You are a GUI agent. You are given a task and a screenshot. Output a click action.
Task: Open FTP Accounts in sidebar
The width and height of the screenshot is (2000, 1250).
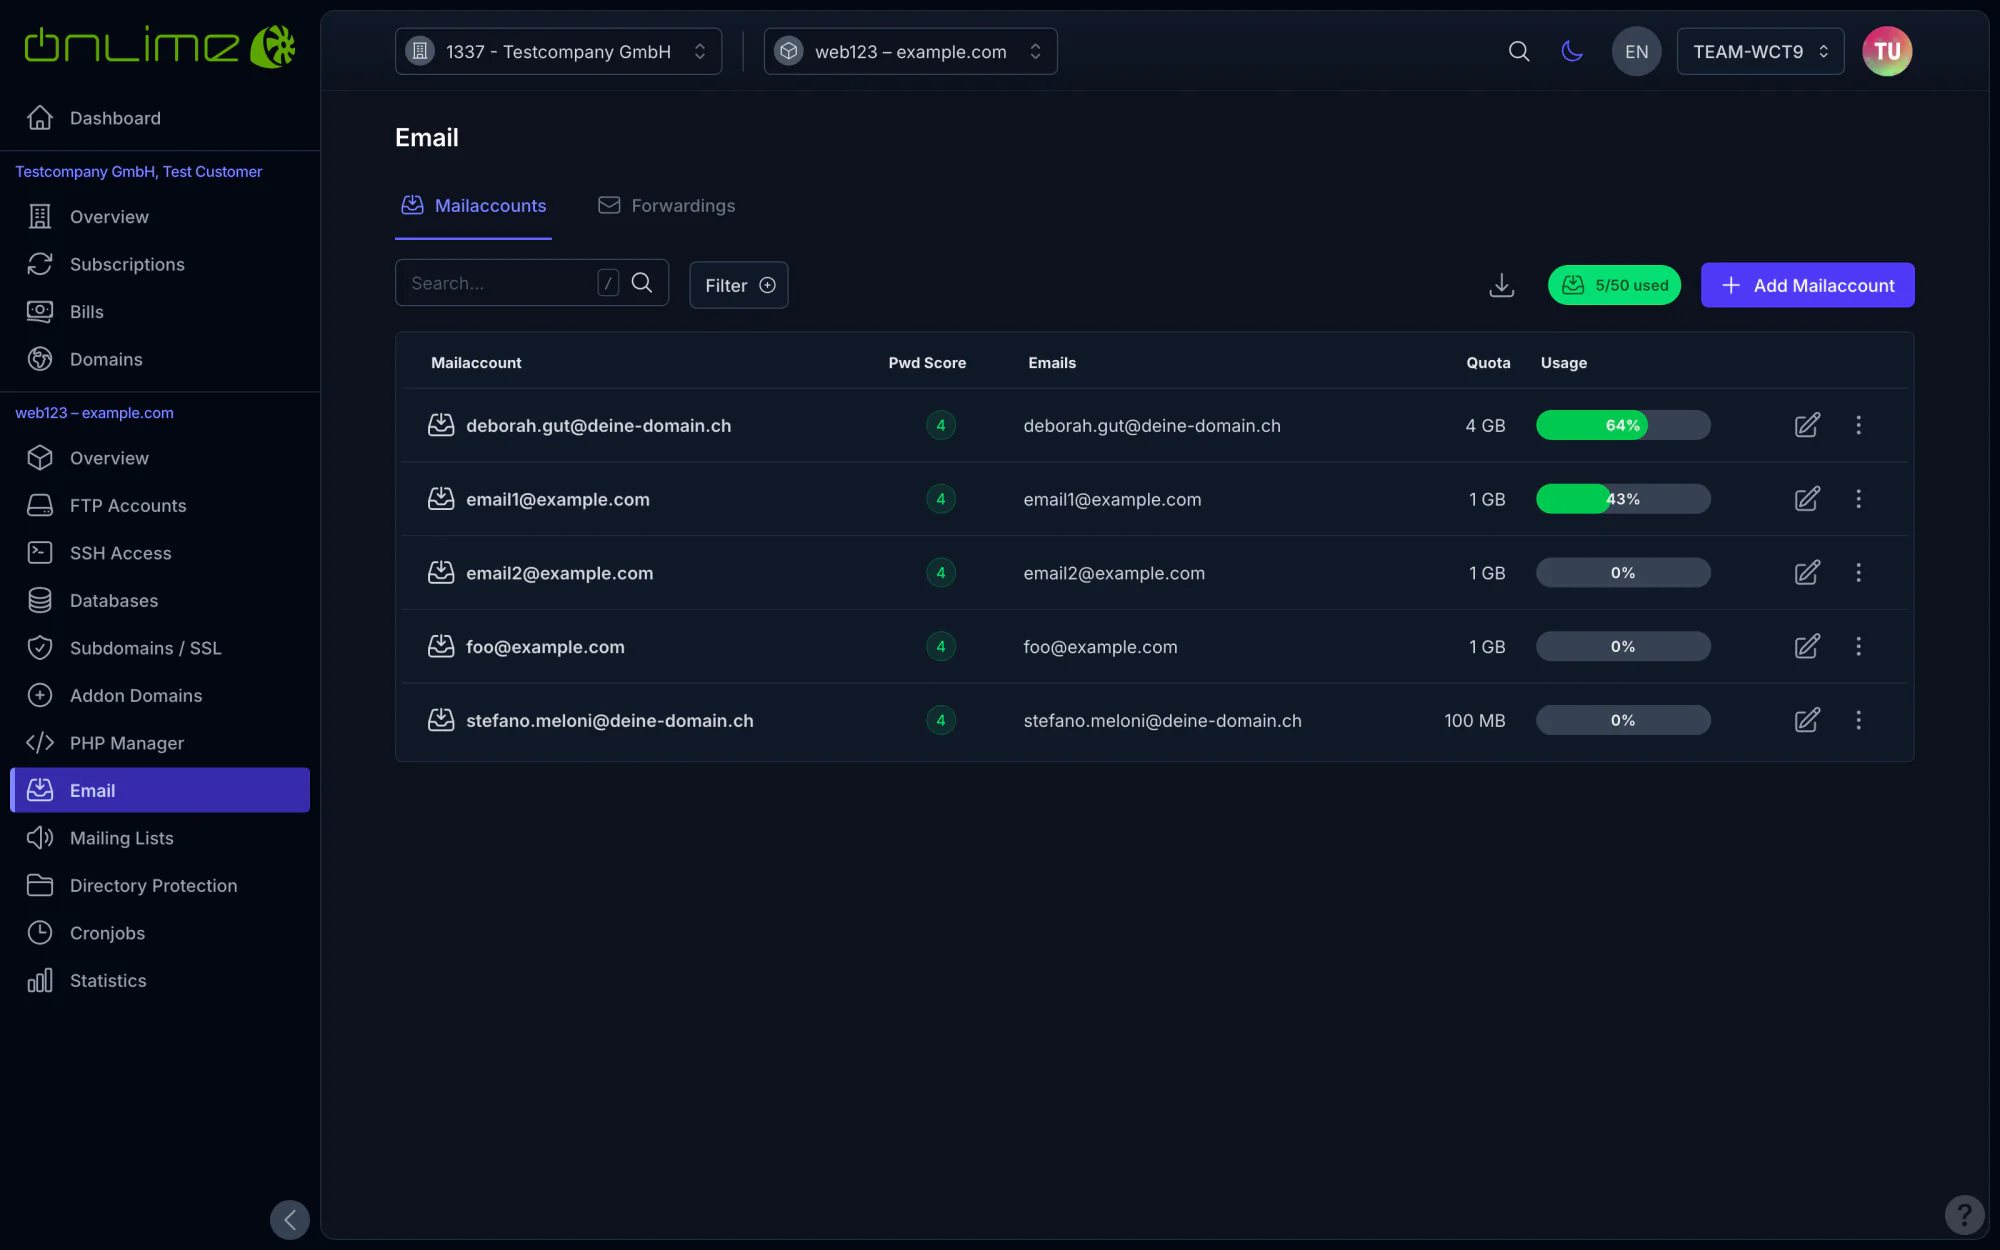[160, 506]
